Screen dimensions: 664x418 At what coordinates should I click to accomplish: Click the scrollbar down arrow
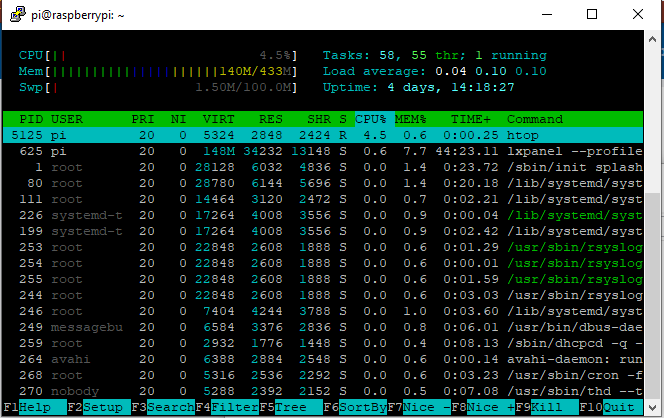coord(654,407)
